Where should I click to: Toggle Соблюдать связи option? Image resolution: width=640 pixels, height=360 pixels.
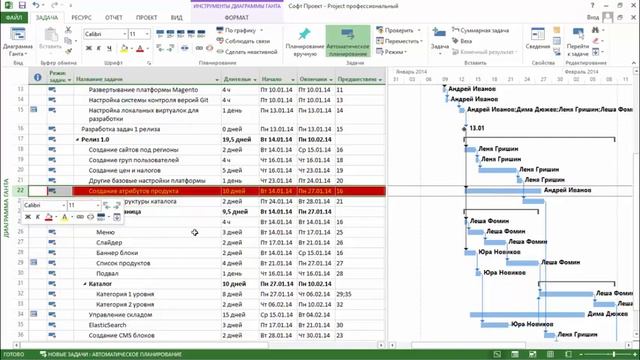pos(243,41)
